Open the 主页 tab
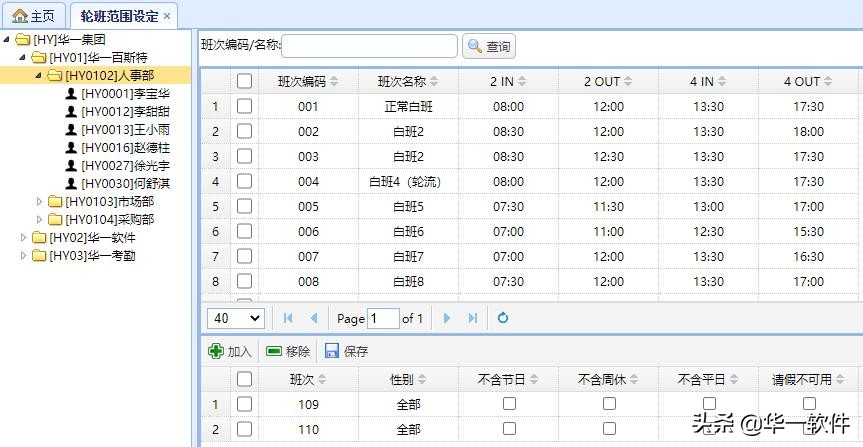This screenshot has height=447, width=863. tap(34, 16)
